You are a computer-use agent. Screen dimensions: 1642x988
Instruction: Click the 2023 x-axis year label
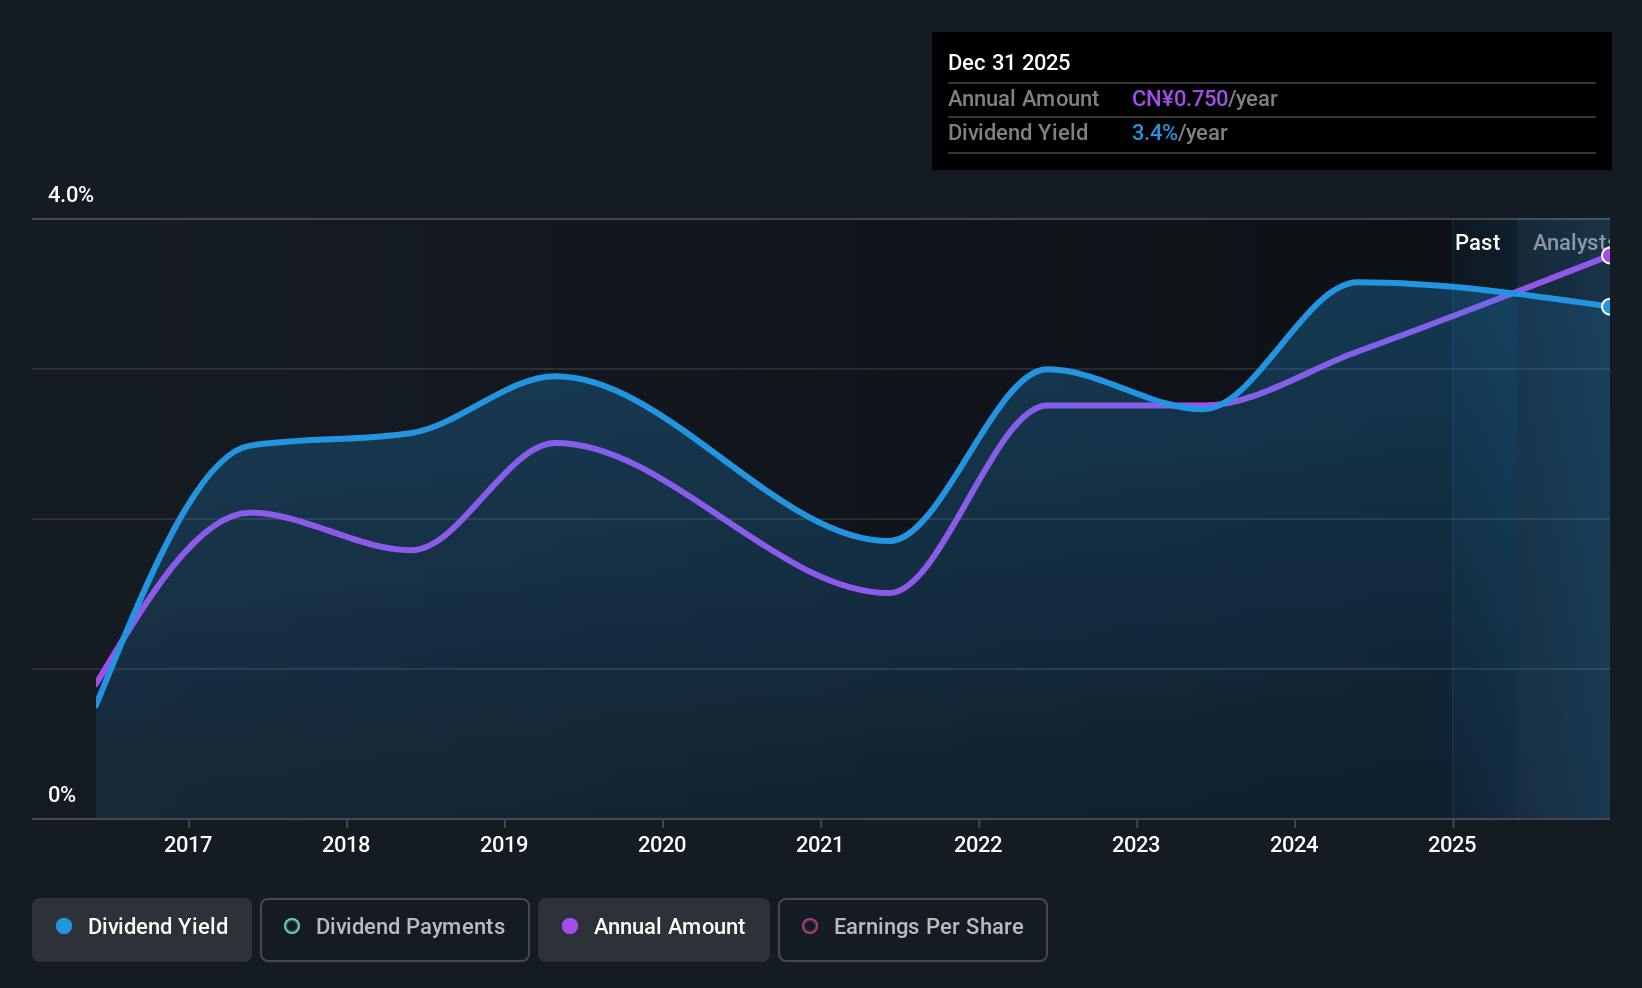[1136, 844]
